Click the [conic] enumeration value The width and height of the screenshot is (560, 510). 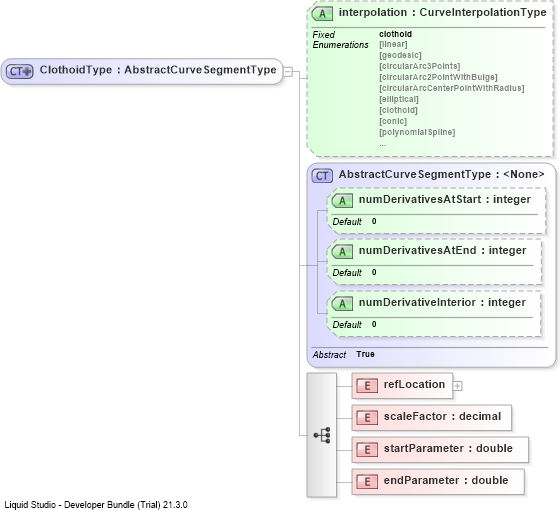(393, 121)
